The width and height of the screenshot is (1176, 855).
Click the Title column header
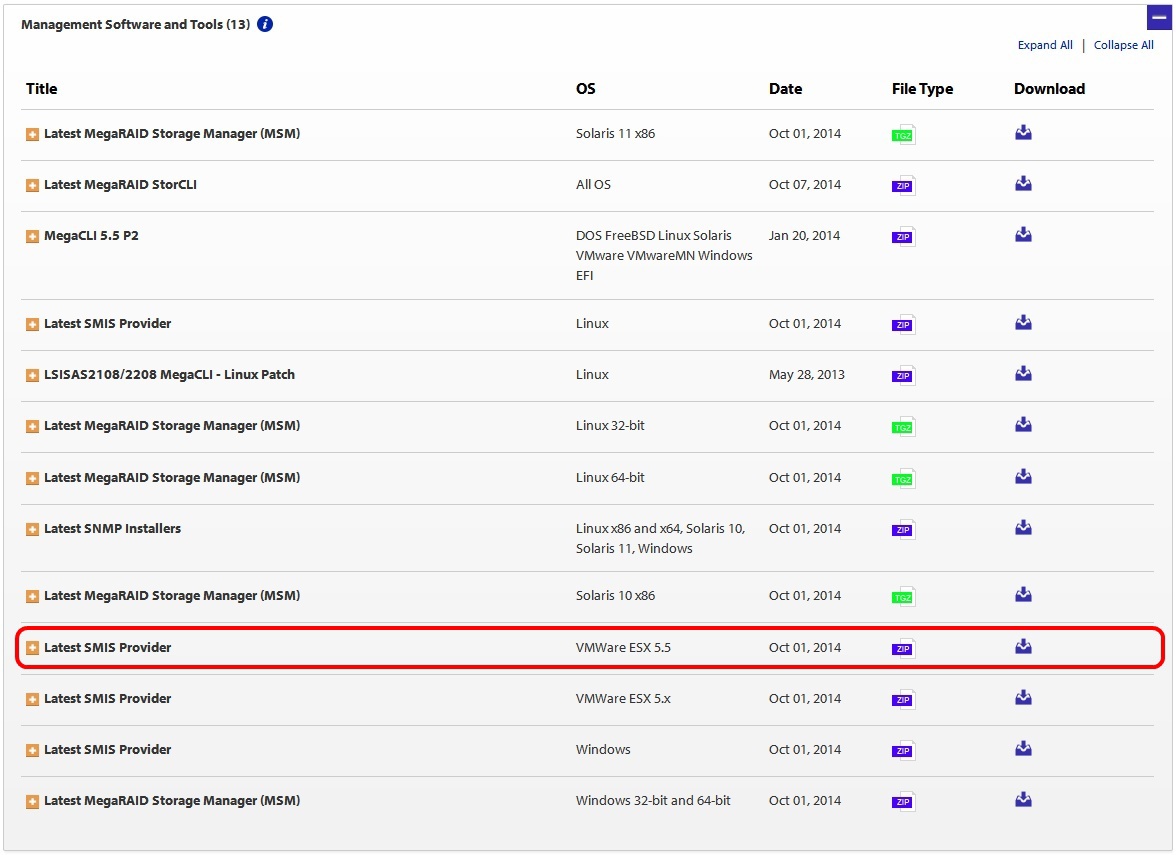[x=41, y=89]
